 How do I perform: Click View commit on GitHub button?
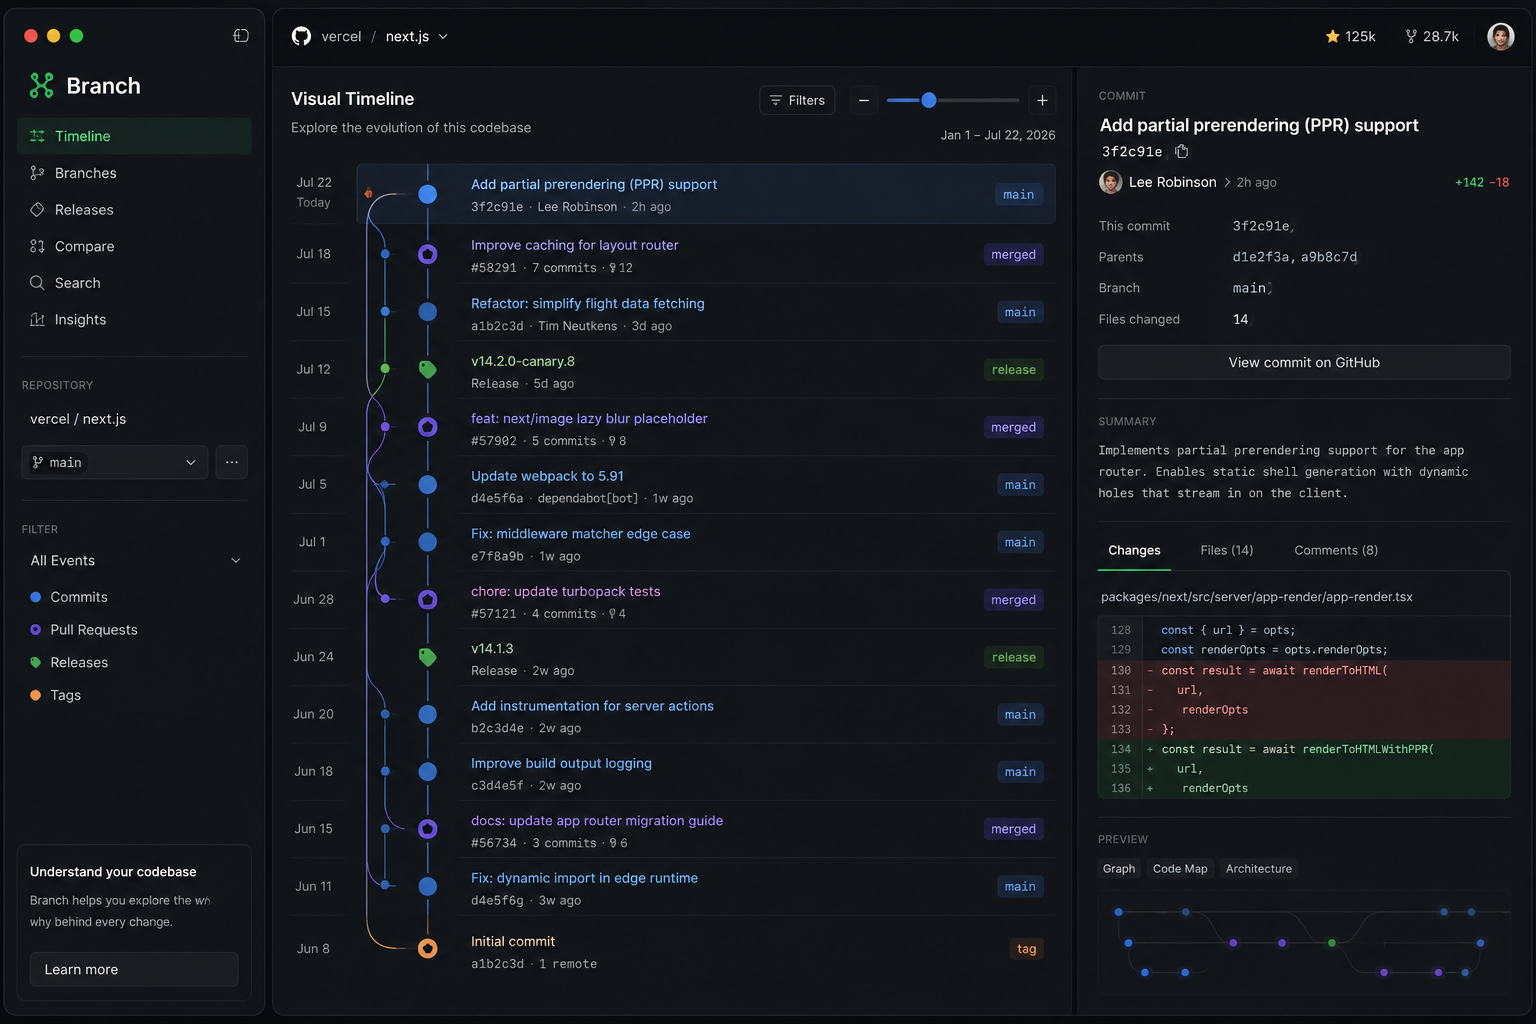1304,363
